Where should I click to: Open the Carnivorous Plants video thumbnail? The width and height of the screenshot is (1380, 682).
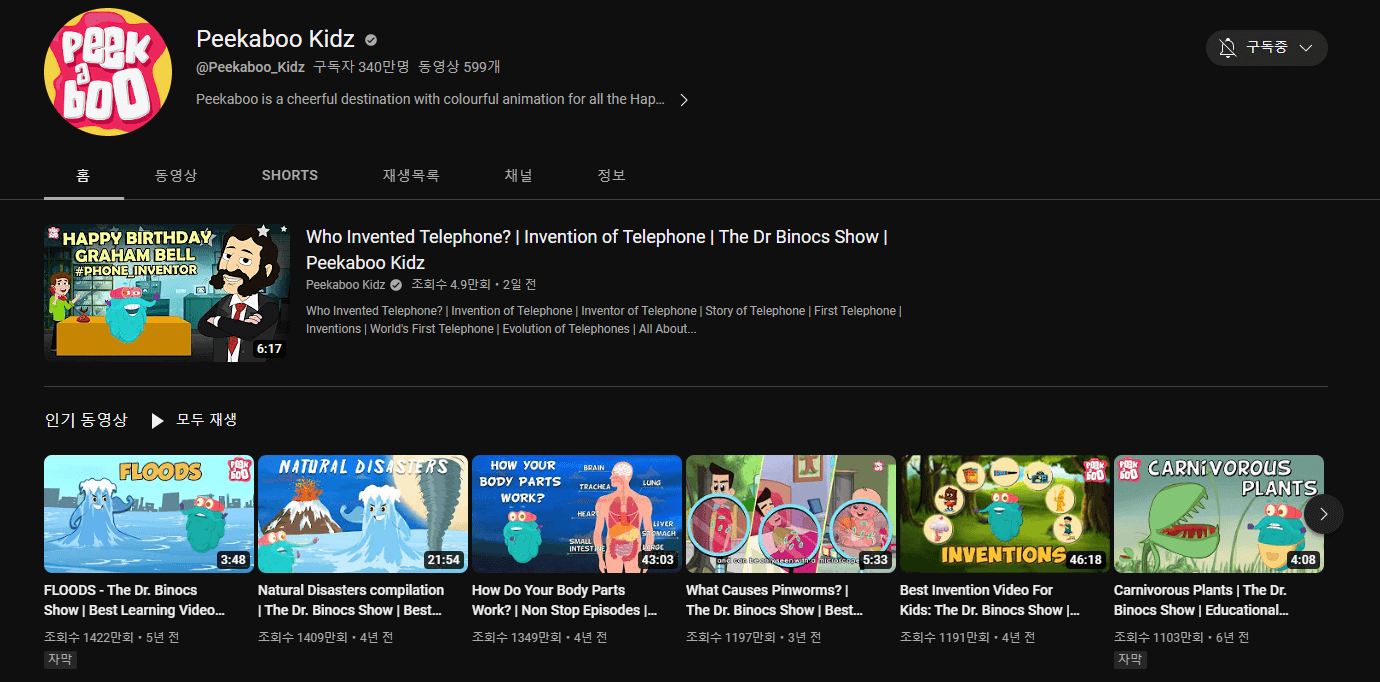1219,514
